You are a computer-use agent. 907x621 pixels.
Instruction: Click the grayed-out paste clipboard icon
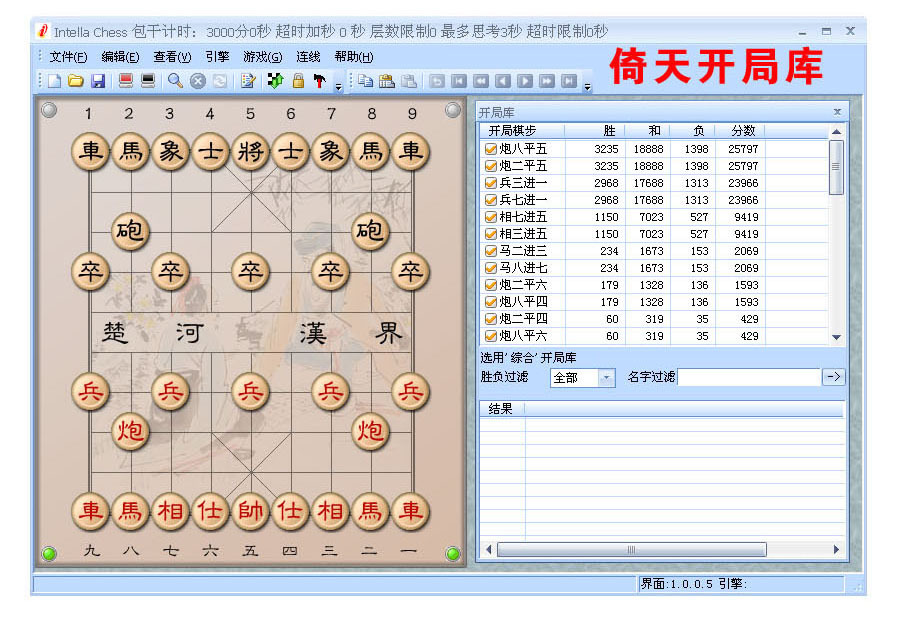[x=409, y=81]
